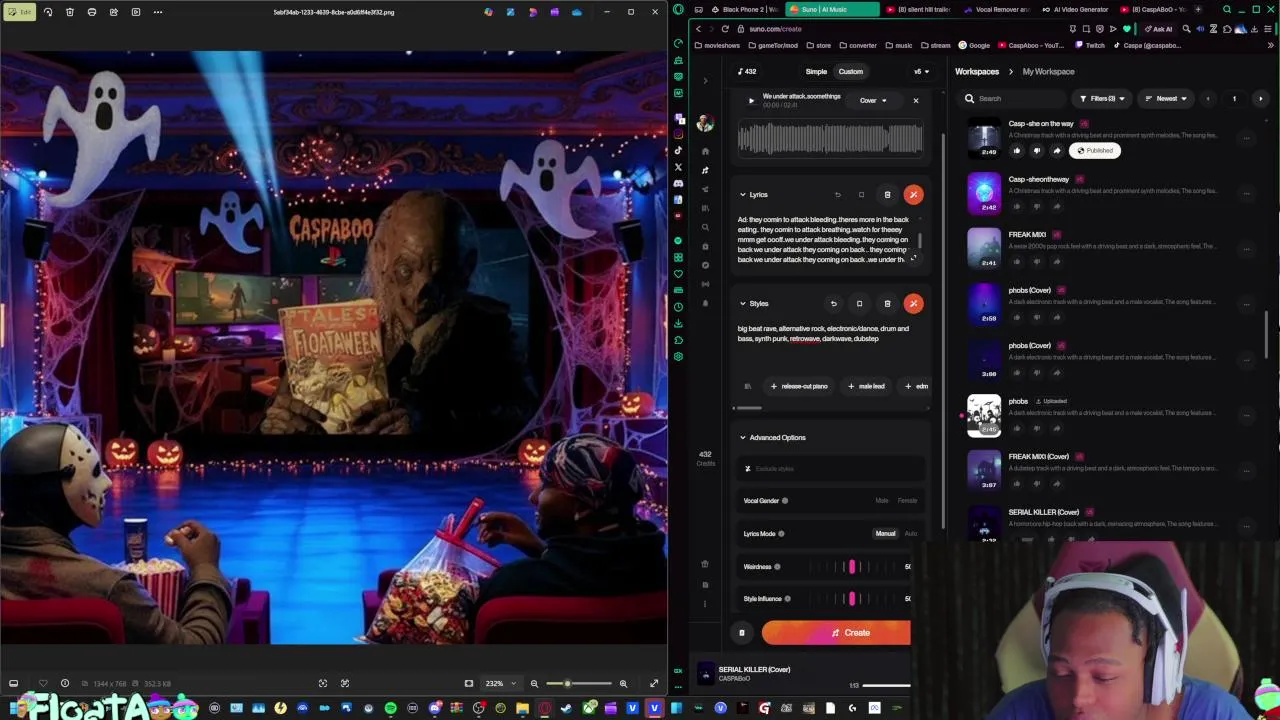
Task: Copy icon in the Styles header
Action: 859,304
